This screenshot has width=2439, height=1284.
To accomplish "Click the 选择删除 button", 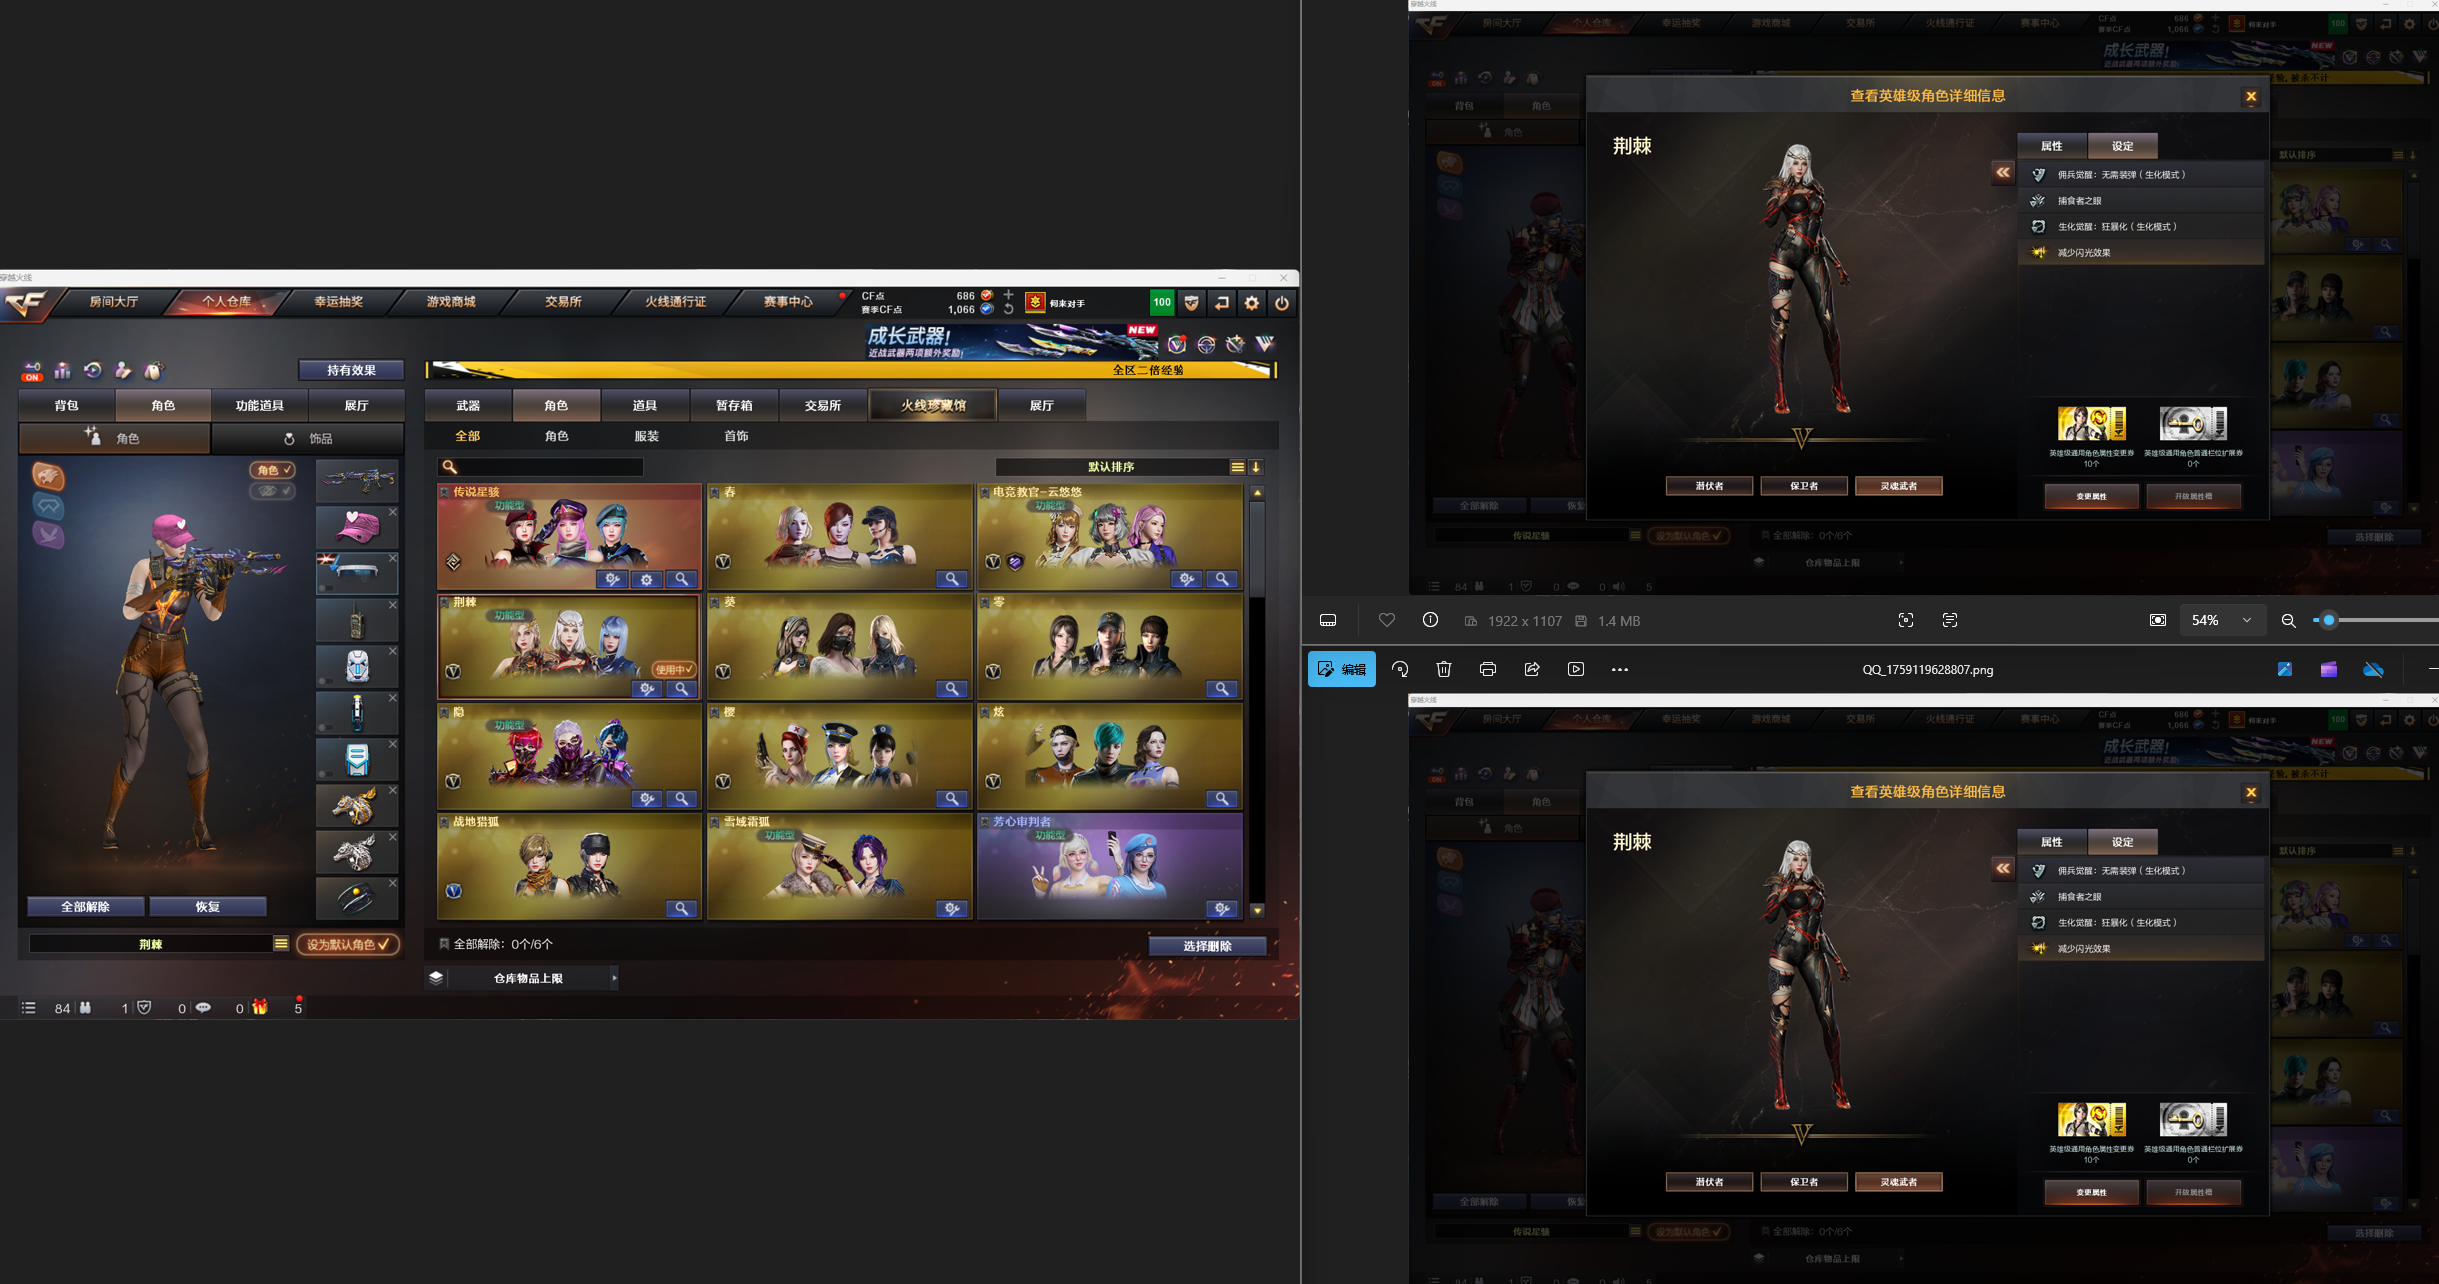I will click(x=1207, y=946).
